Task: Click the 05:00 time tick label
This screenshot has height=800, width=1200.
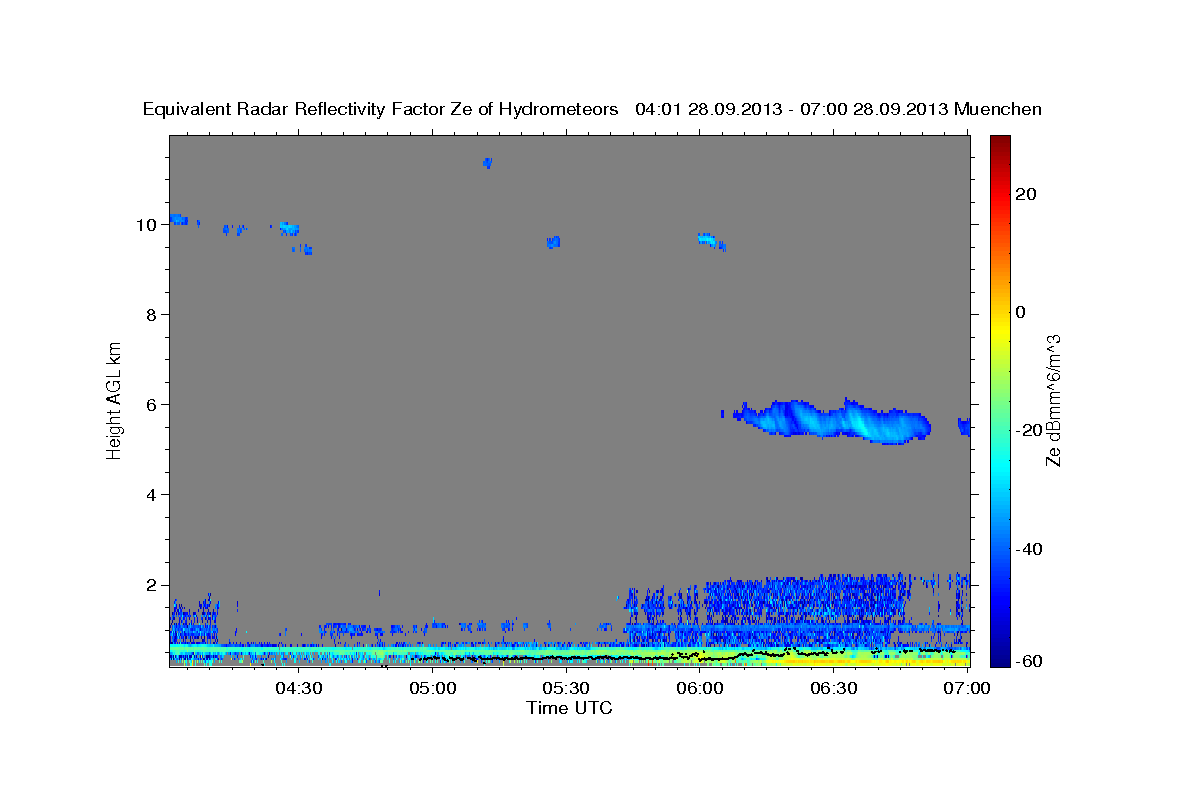Action: pos(433,688)
